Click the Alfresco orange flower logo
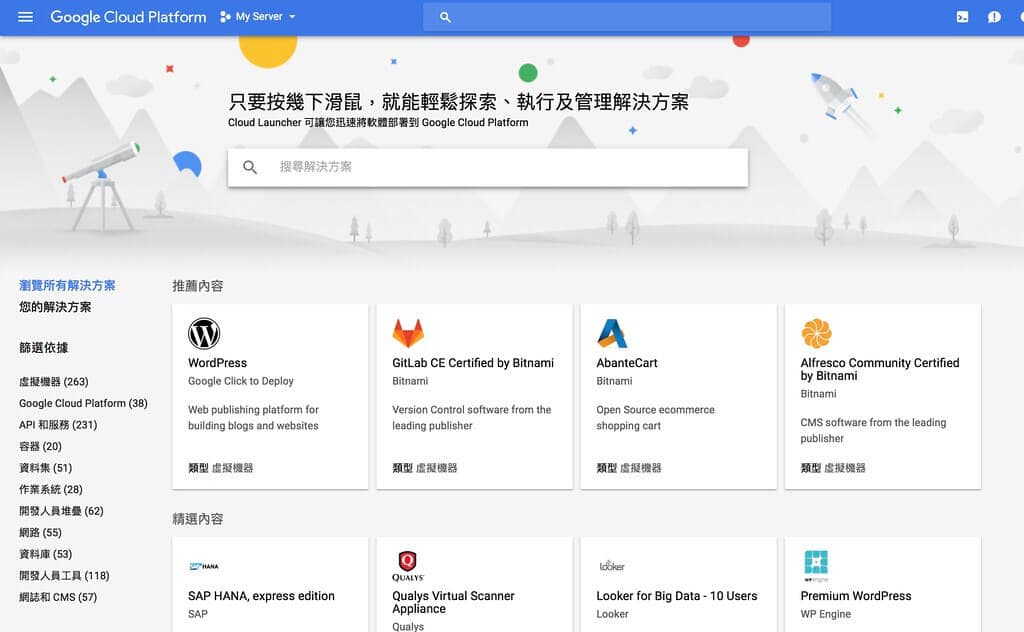Screen dimensions: 1024x632 click(x=816, y=334)
